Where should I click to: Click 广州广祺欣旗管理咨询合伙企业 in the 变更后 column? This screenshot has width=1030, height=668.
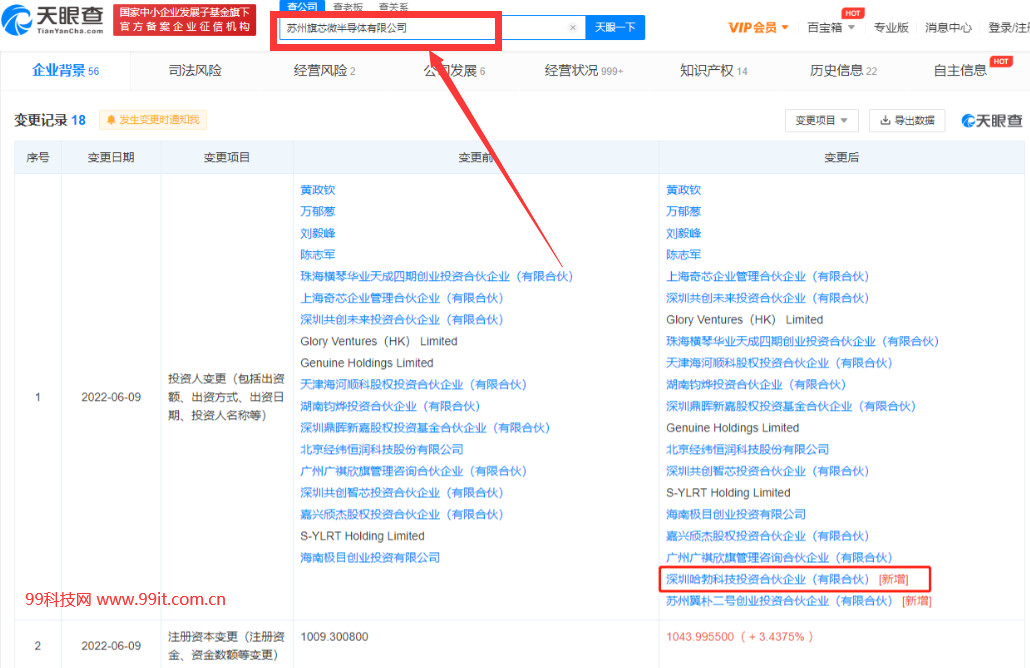779,558
